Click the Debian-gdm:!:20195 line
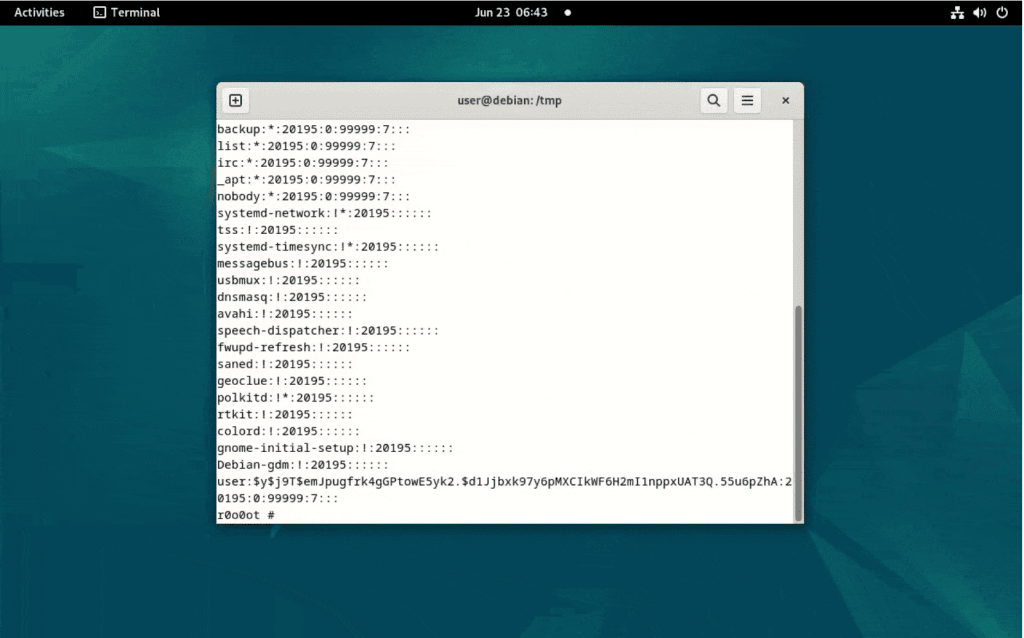The width and height of the screenshot is (1024, 638). 303,465
